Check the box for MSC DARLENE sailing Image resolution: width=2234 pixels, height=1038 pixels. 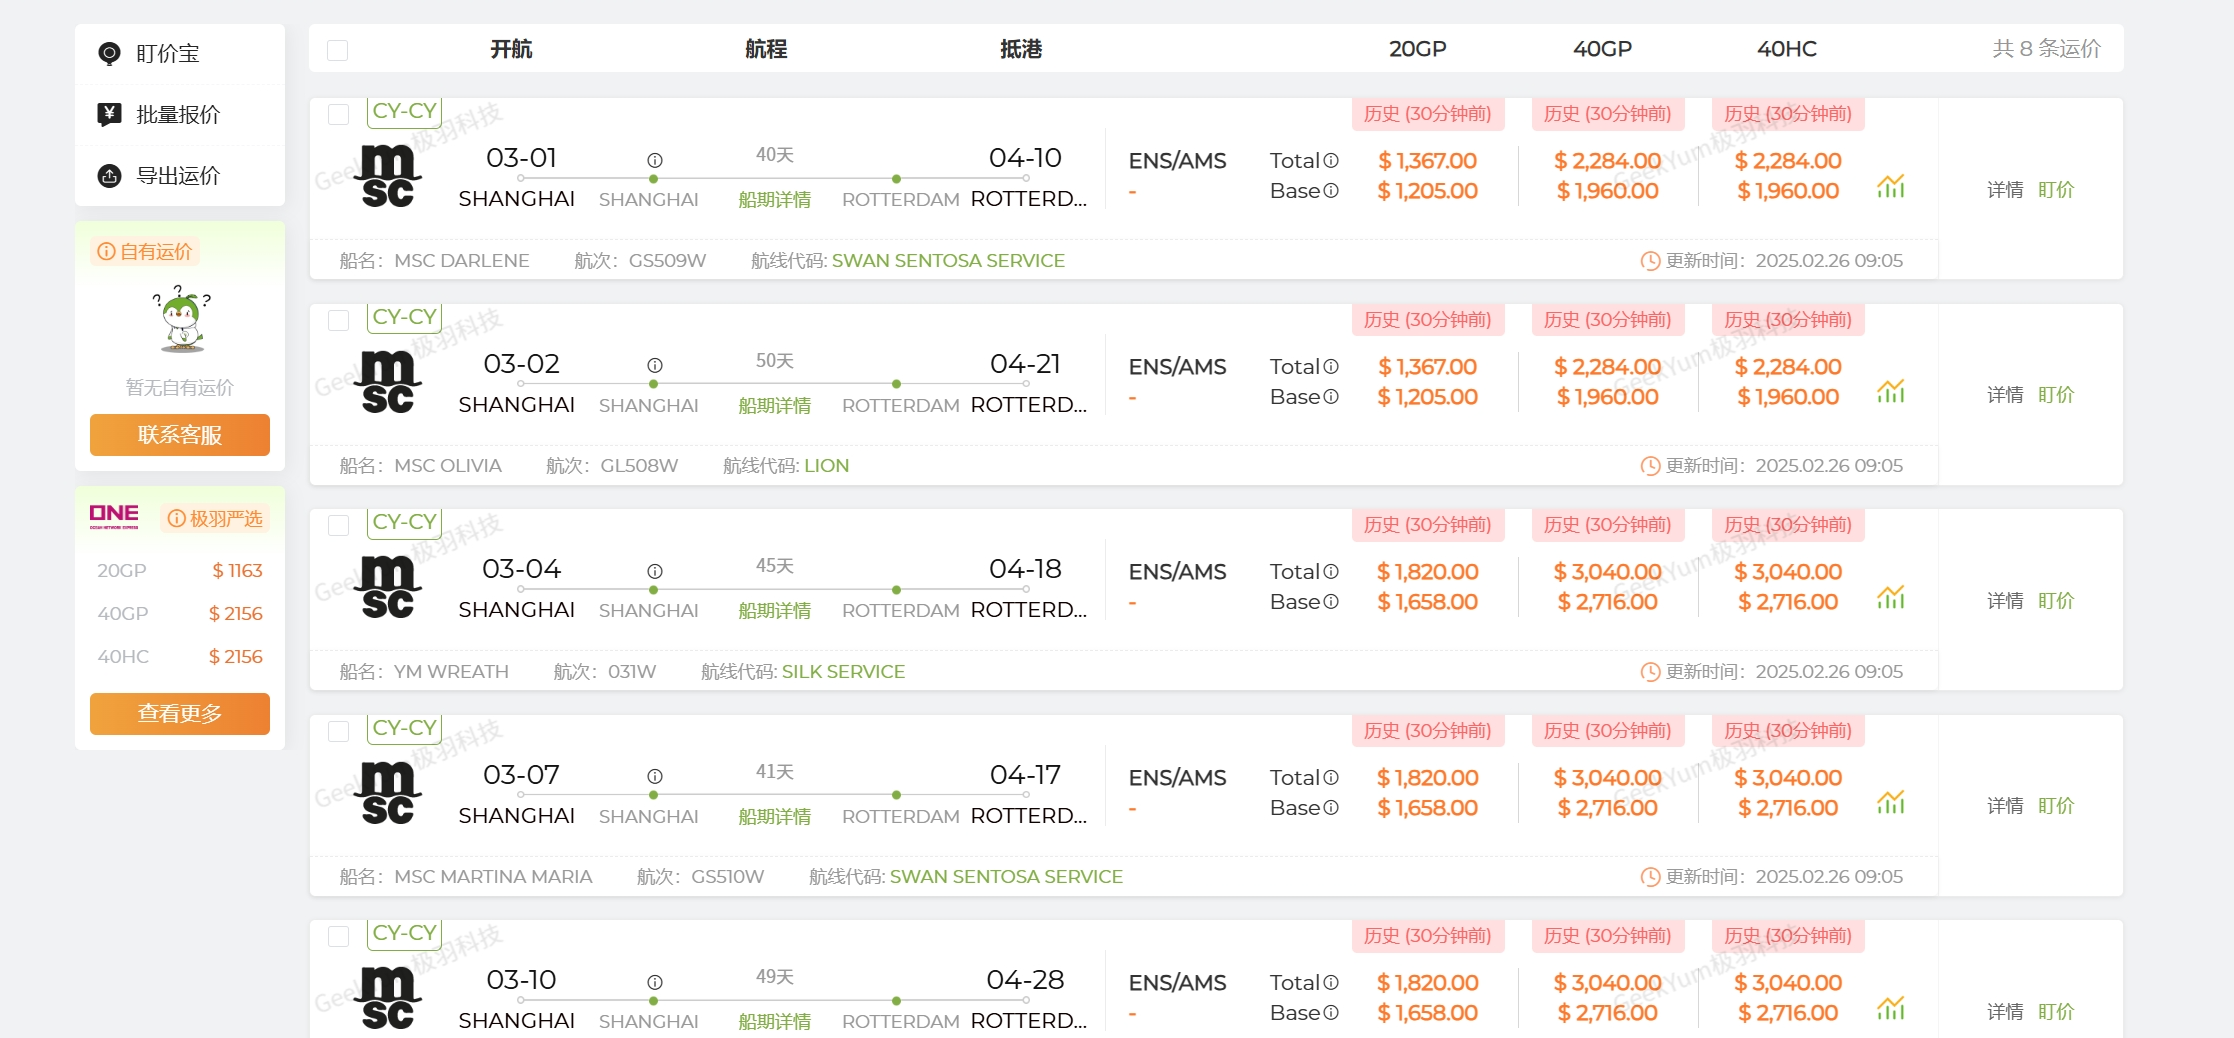(339, 115)
